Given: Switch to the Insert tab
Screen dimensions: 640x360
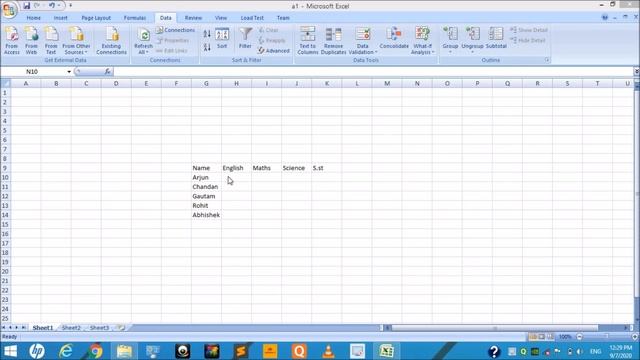Looking at the screenshot, I should 61,18.
